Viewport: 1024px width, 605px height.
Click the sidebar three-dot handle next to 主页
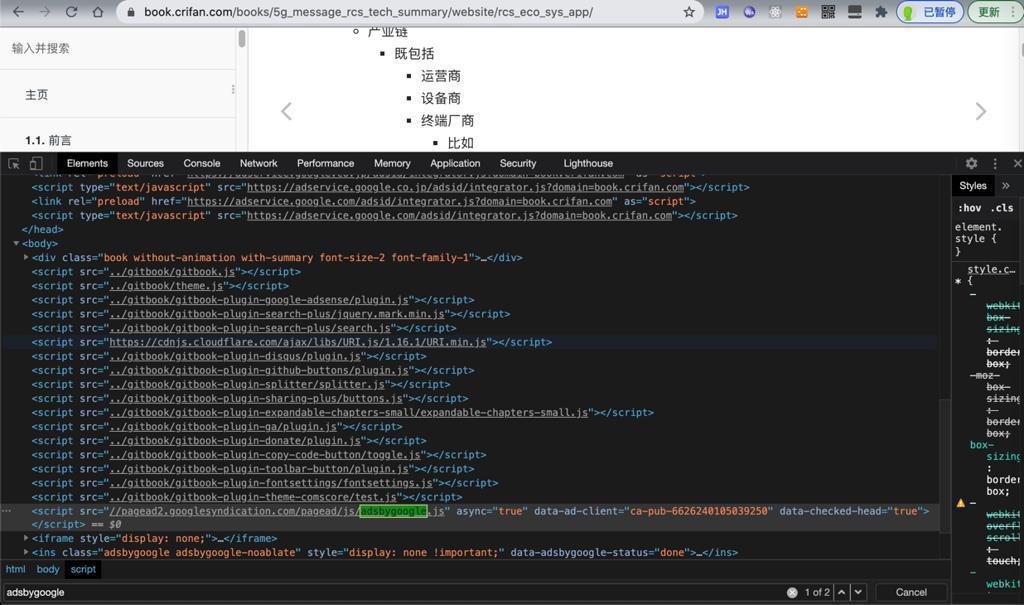click(233, 90)
